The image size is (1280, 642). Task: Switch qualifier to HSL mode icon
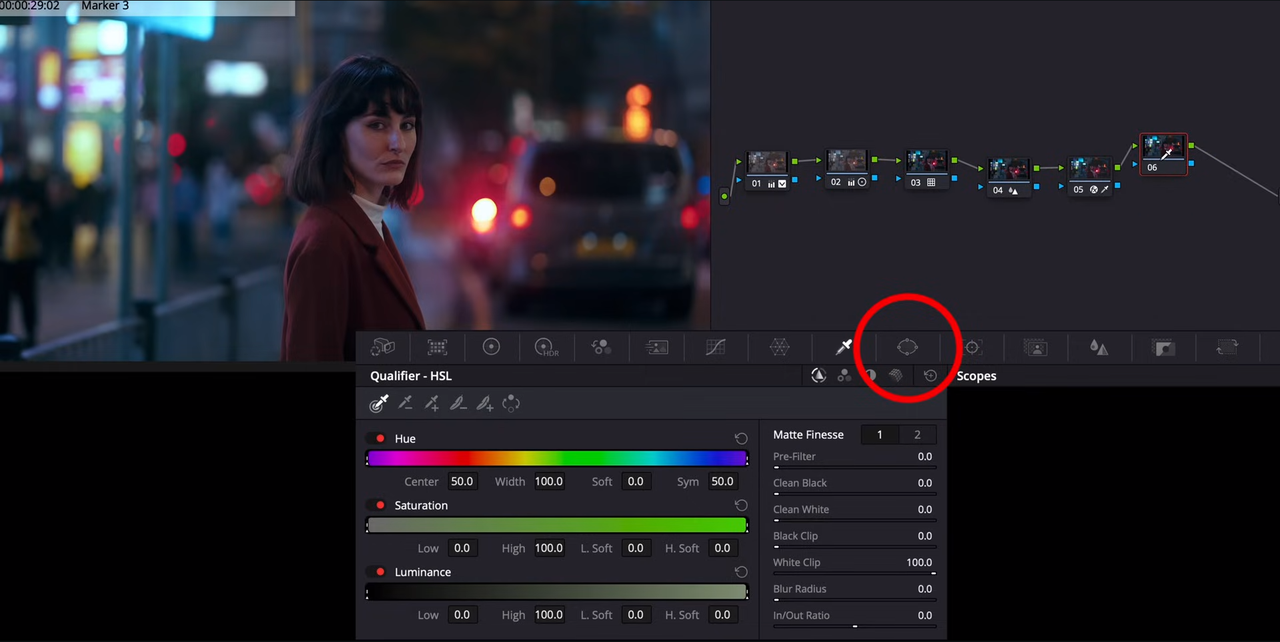[818, 376]
